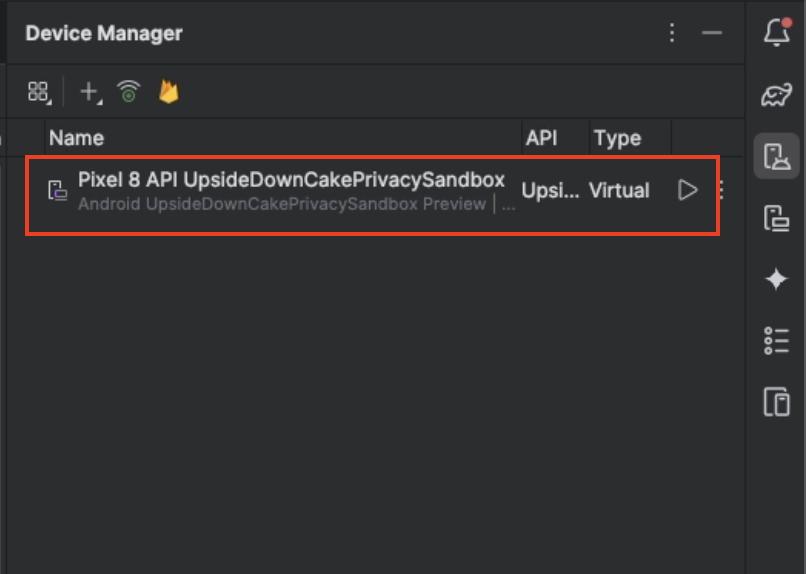Click the 'Virtual' type cell
This screenshot has height=574, width=806.
619,191
